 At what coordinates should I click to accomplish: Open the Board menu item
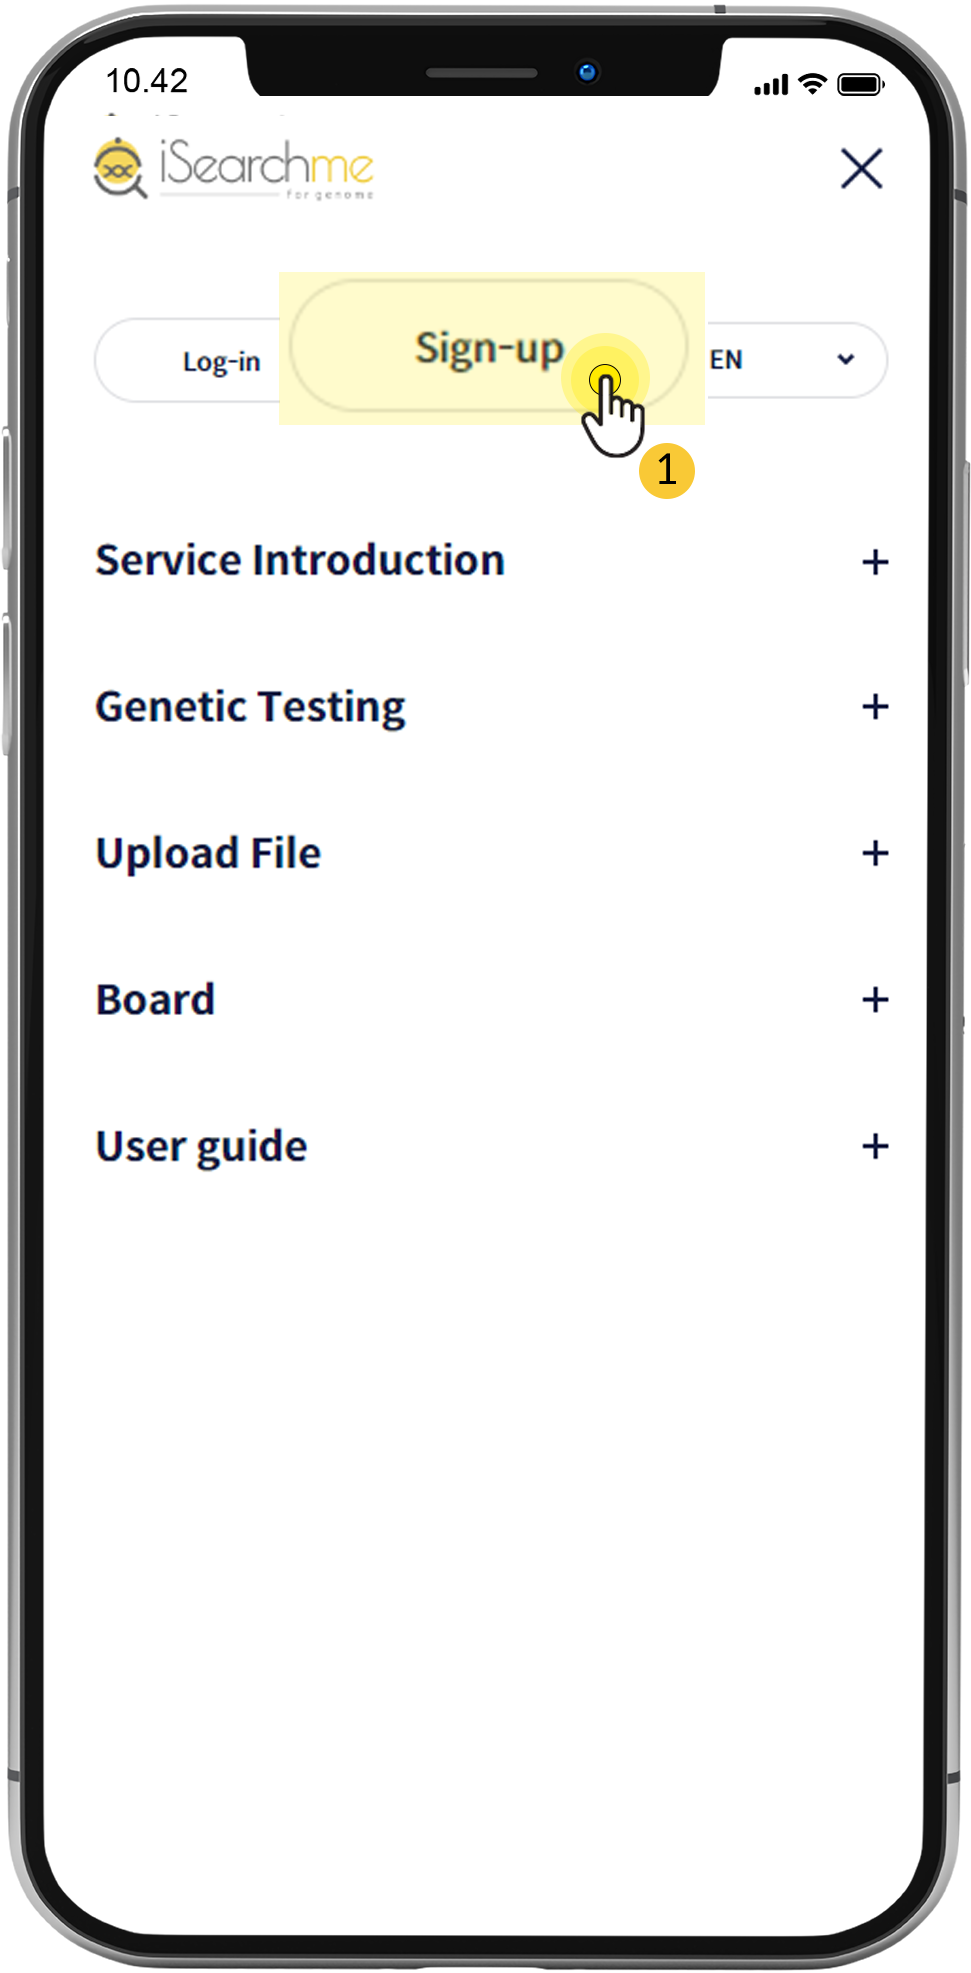coord(155,999)
